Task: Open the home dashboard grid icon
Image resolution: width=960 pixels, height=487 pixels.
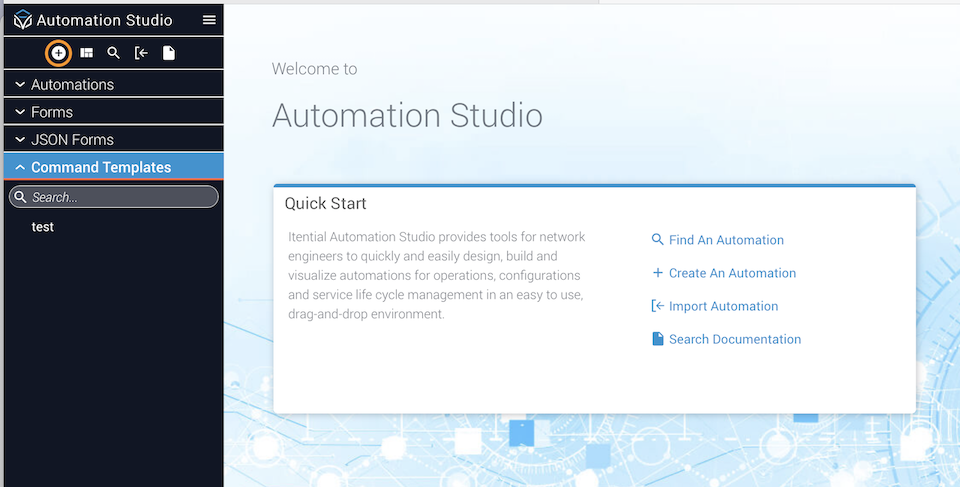Action: (86, 53)
